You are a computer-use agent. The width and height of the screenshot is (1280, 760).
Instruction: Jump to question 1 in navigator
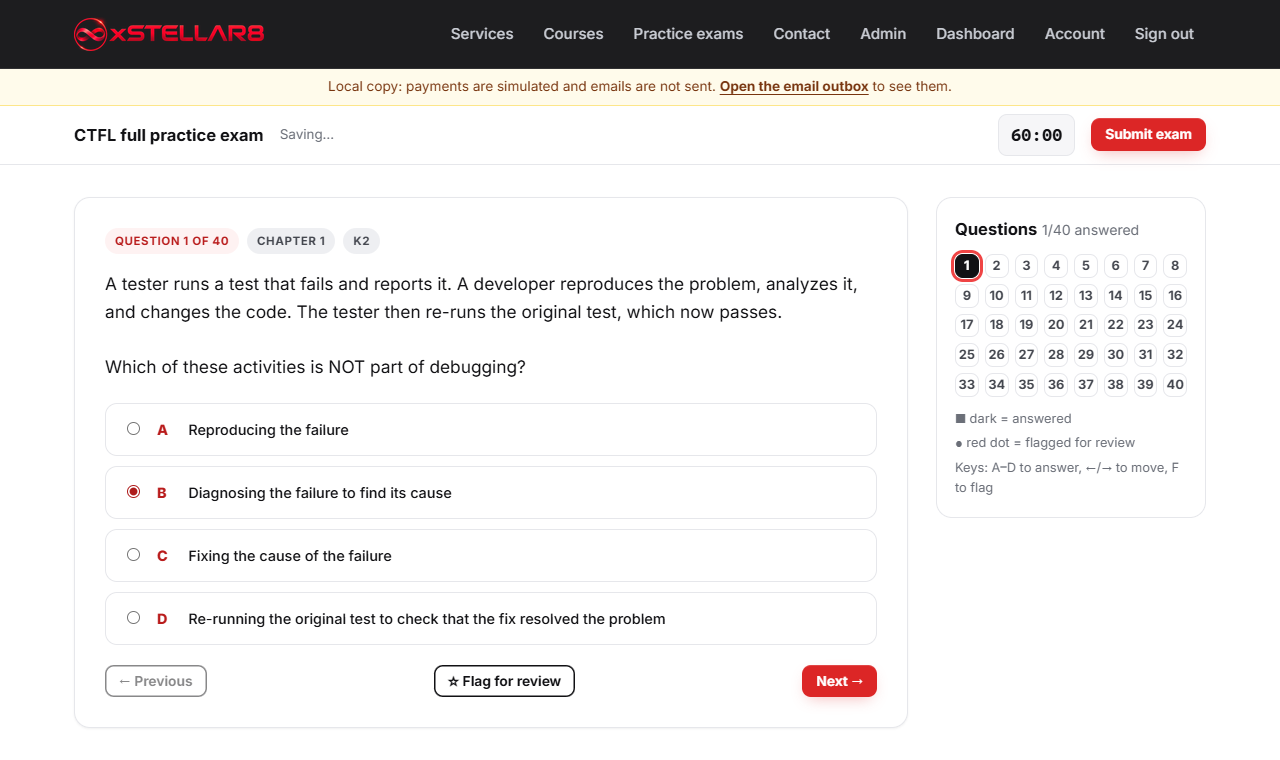(x=966, y=266)
